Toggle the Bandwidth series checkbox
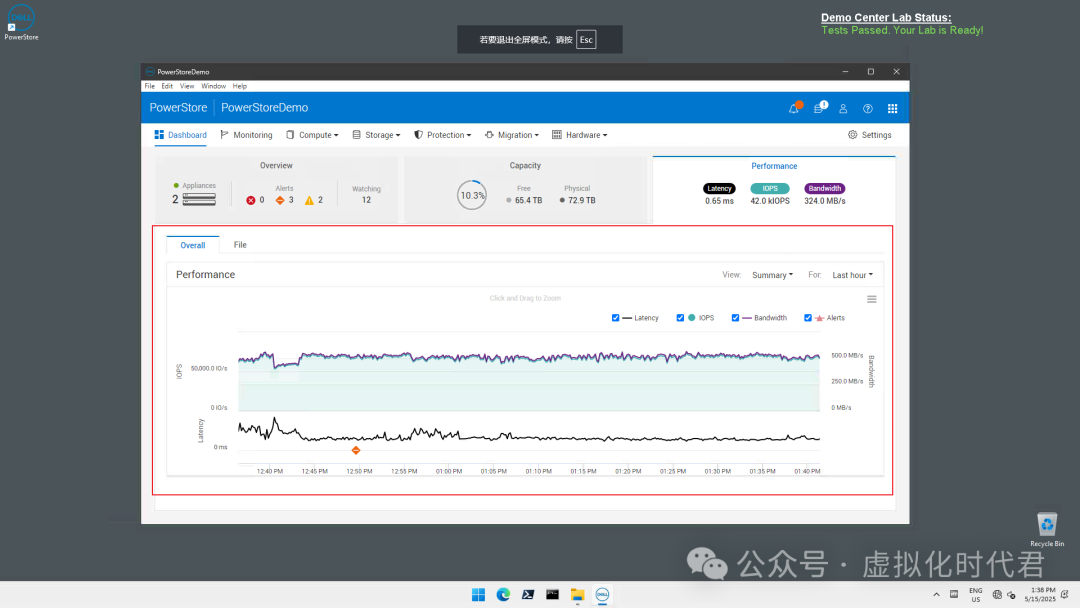The image size is (1080, 608). point(736,318)
